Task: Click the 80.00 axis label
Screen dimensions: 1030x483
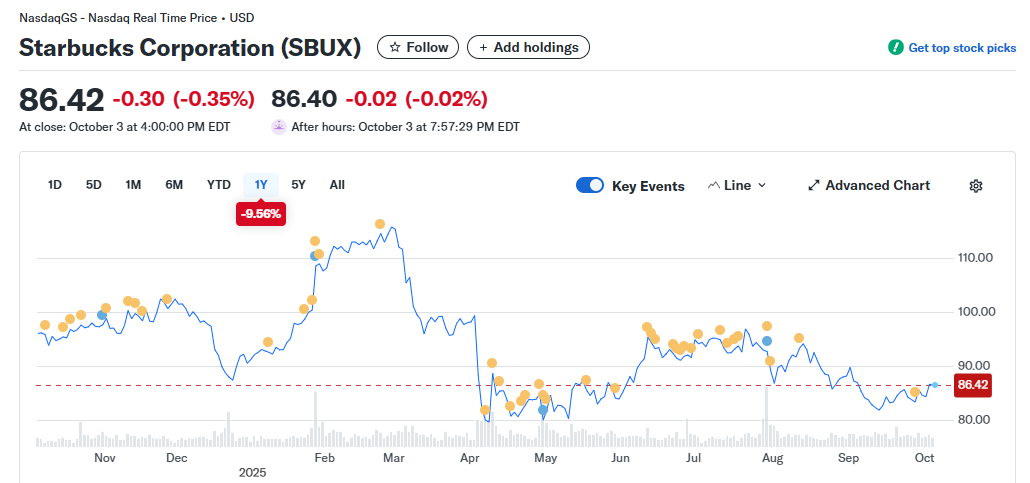Action: [x=974, y=420]
